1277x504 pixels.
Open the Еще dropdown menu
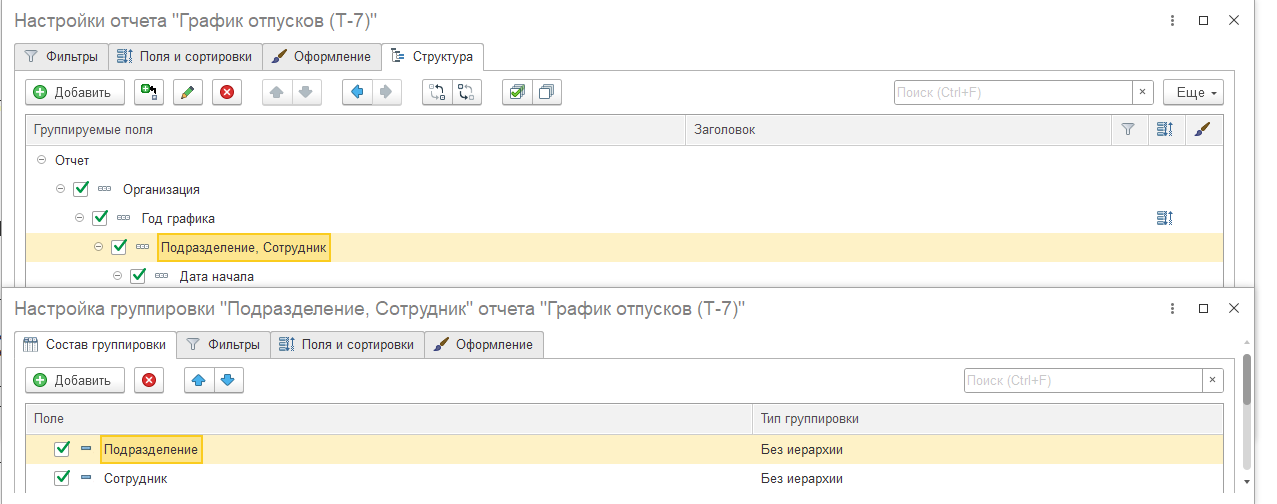pos(1193,92)
